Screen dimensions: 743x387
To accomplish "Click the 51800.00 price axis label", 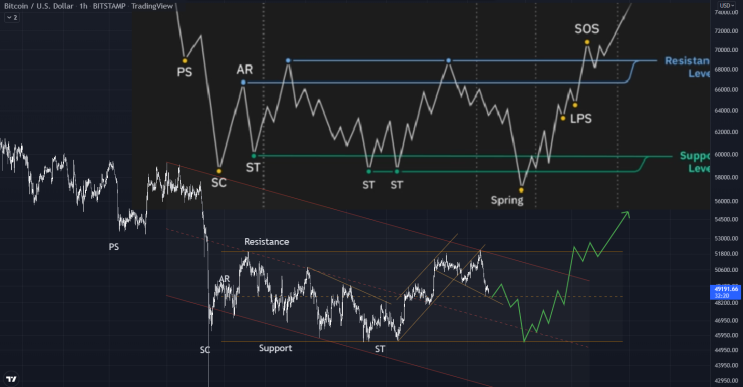I will point(725,254).
